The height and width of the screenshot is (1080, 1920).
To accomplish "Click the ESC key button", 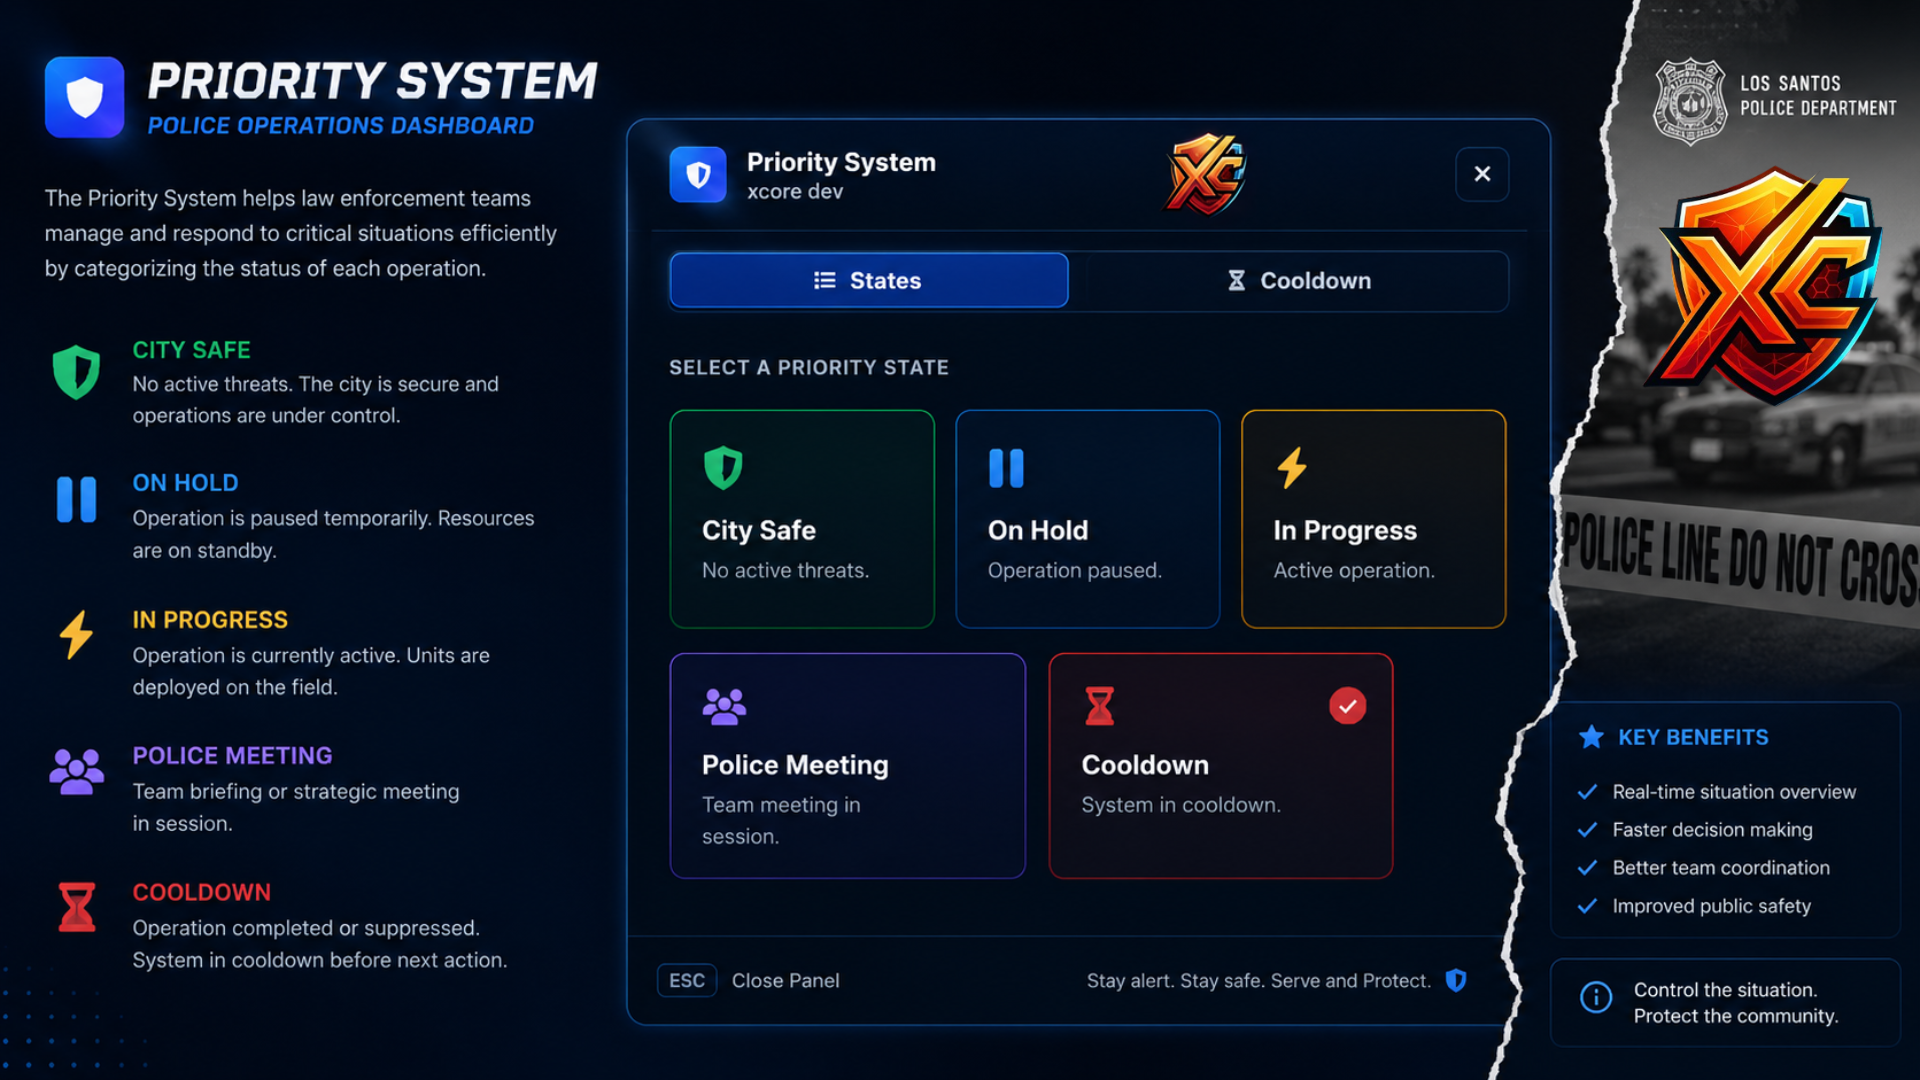I will click(x=687, y=981).
